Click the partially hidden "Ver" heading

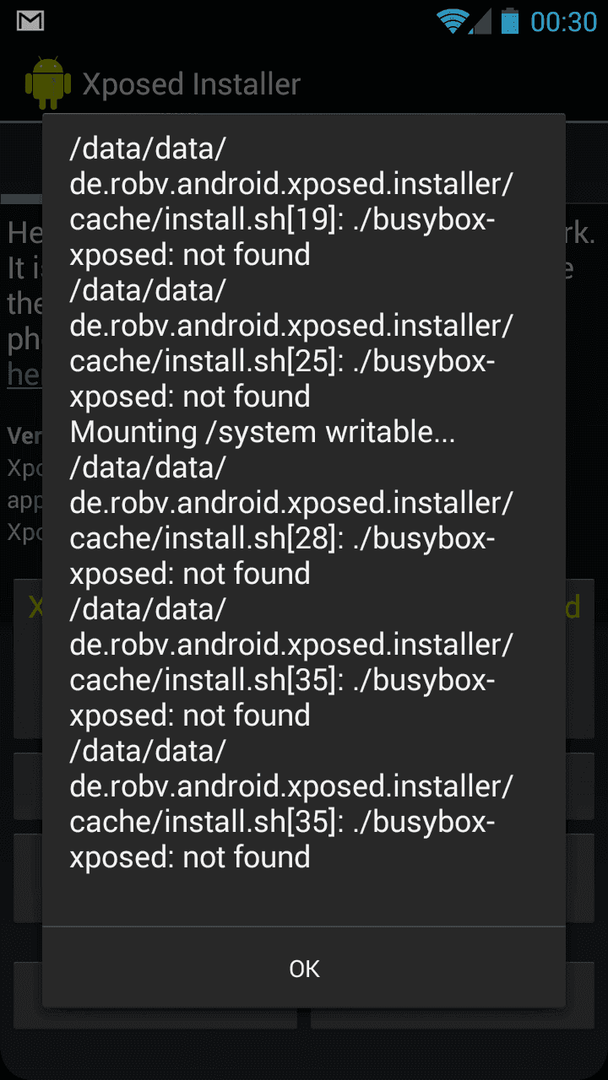[x=24, y=437]
